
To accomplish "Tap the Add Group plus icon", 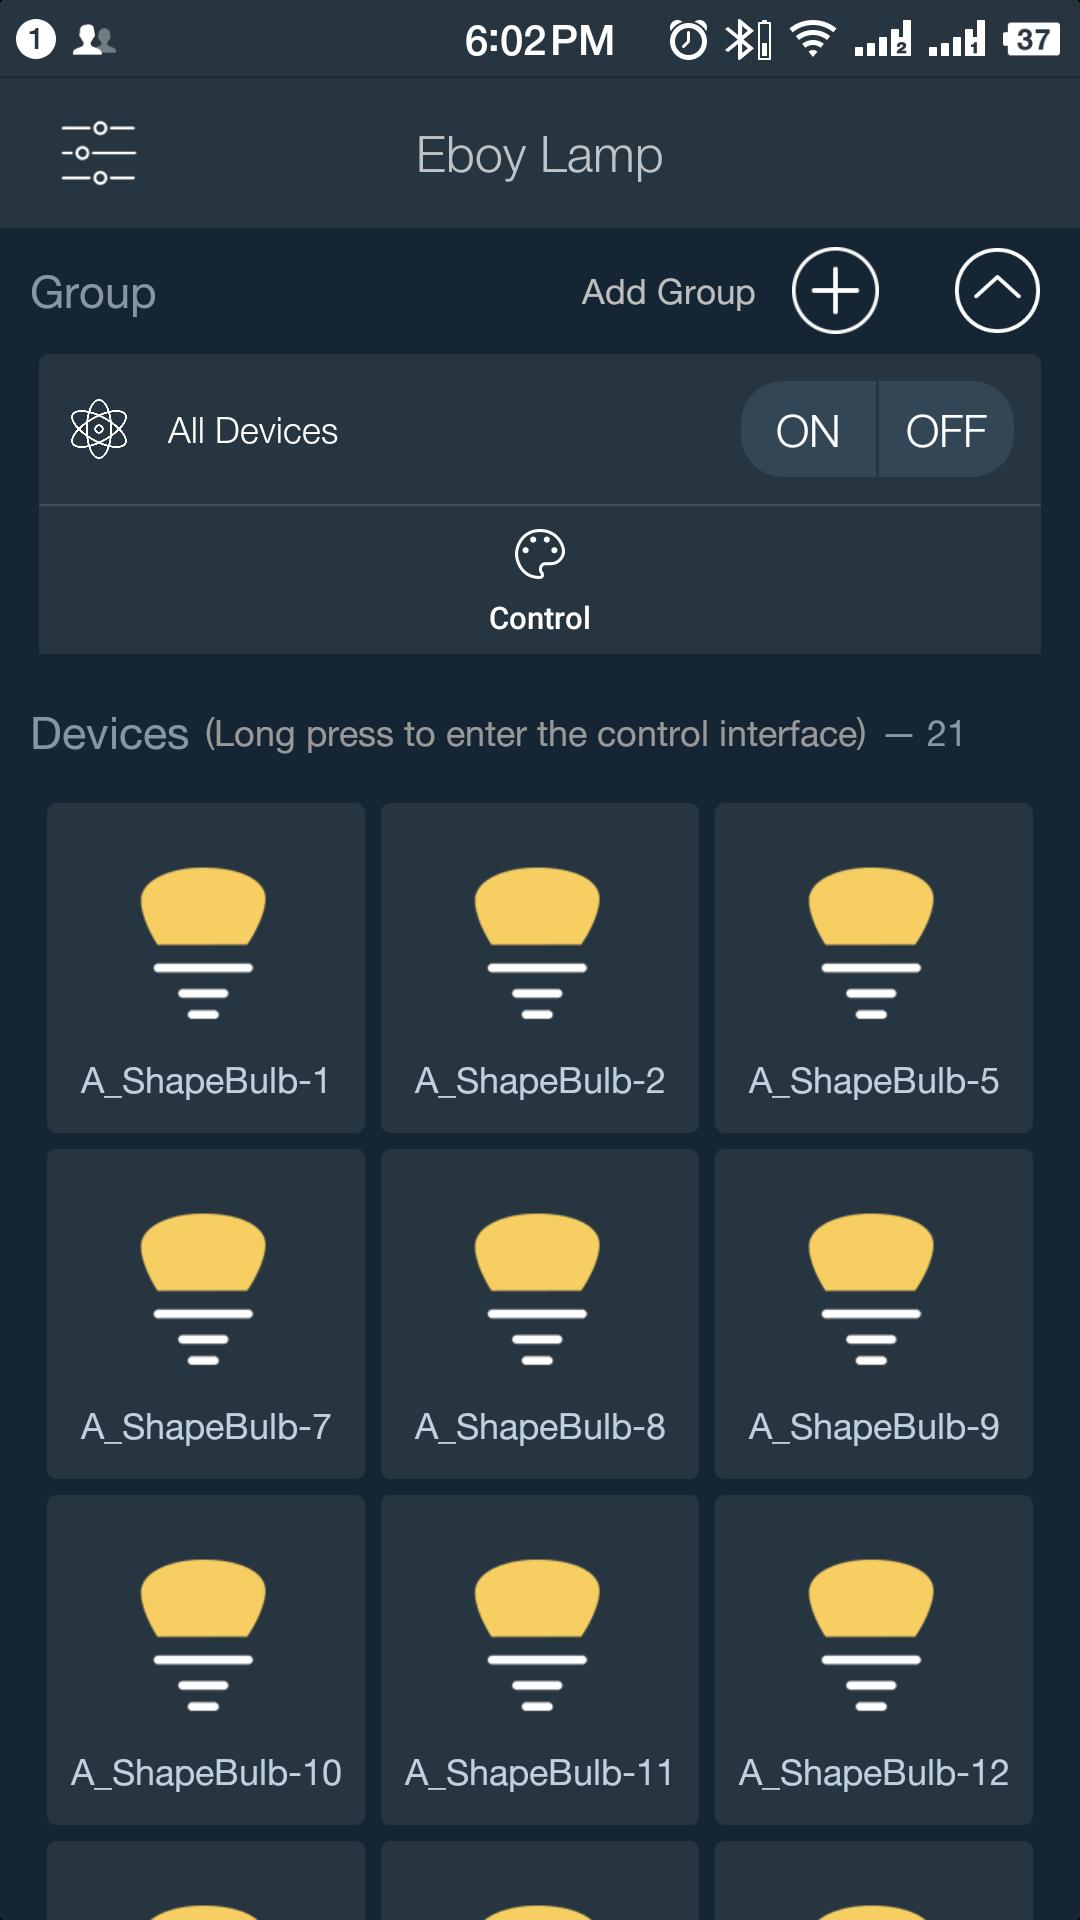I will click(835, 291).
